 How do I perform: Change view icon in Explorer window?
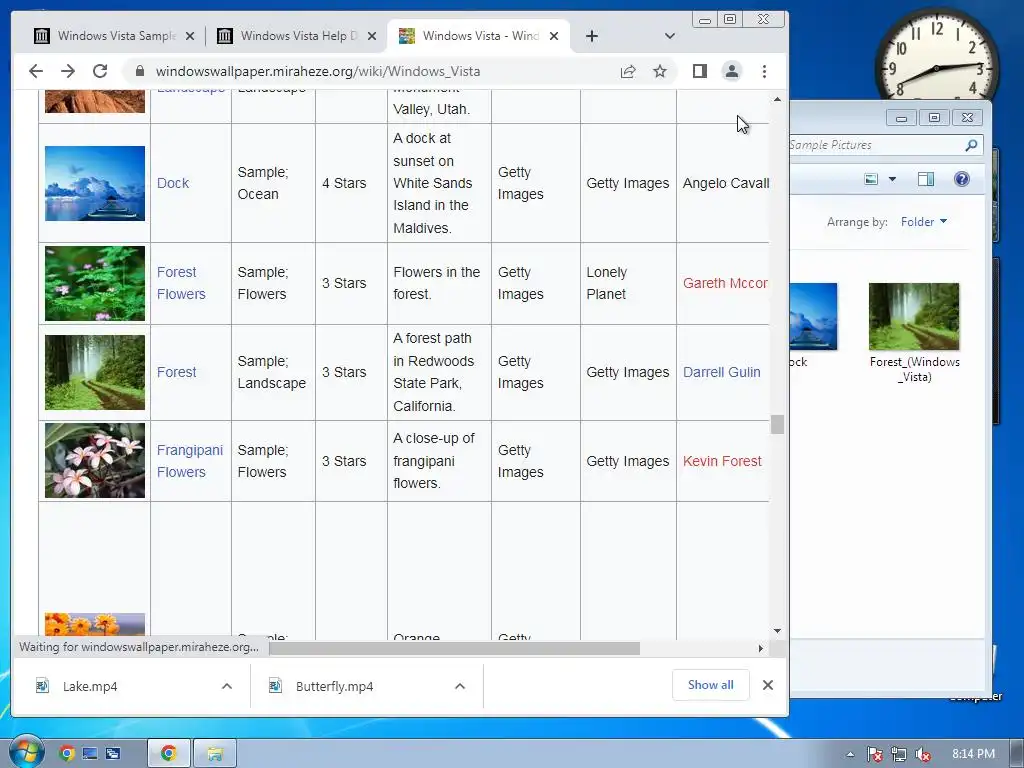pos(871,179)
